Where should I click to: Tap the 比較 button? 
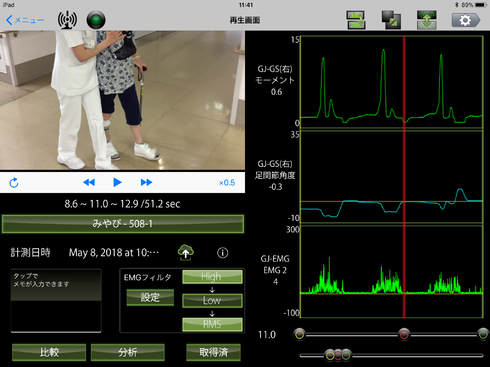click(x=49, y=352)
